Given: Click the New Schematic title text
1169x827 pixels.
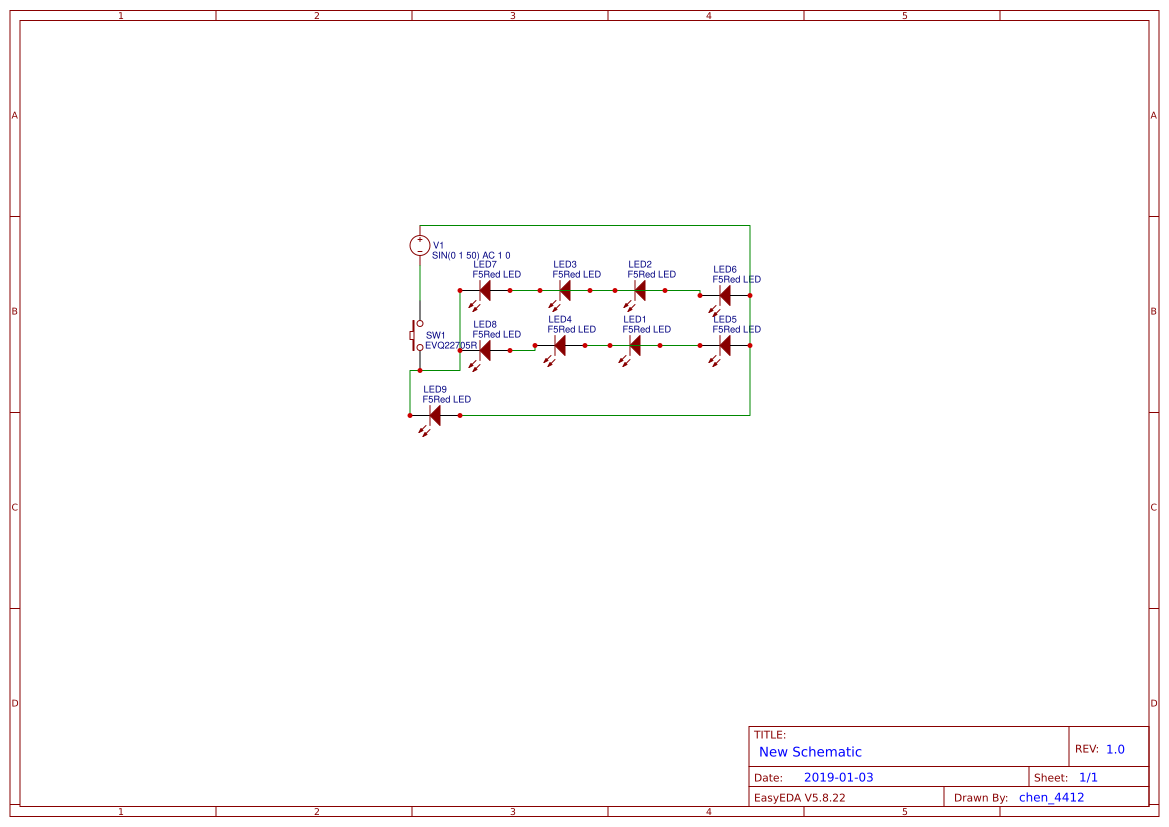Looking at the screenshot, I should click(x=810, y=752).
